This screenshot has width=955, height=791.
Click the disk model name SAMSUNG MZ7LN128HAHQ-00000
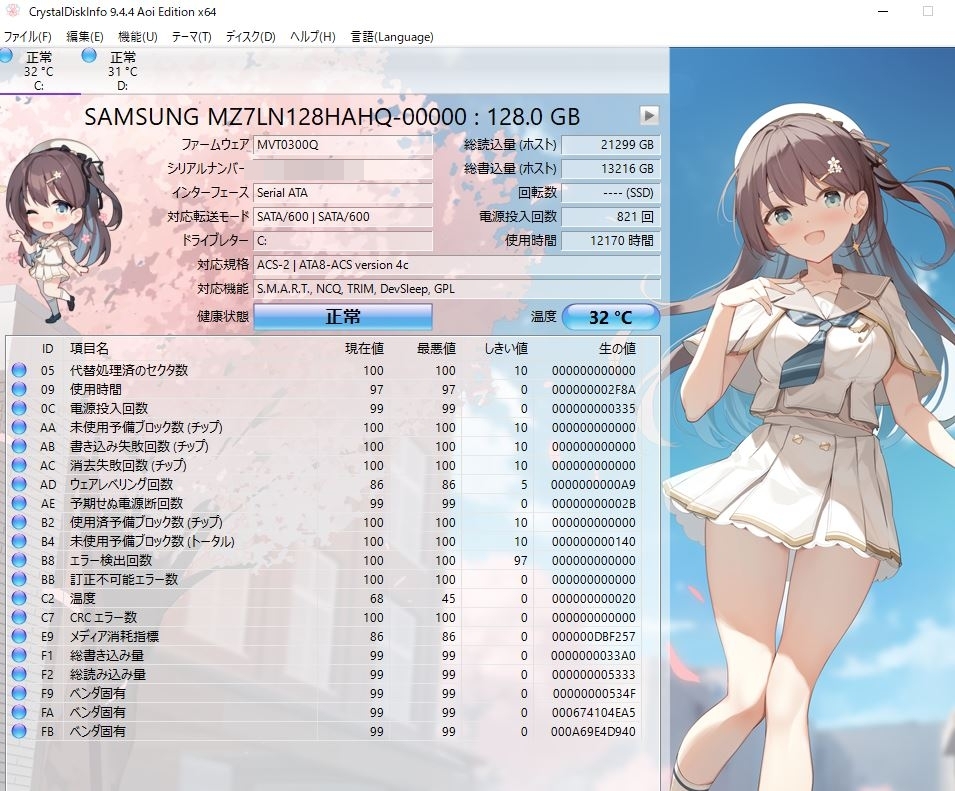[275, 116]
